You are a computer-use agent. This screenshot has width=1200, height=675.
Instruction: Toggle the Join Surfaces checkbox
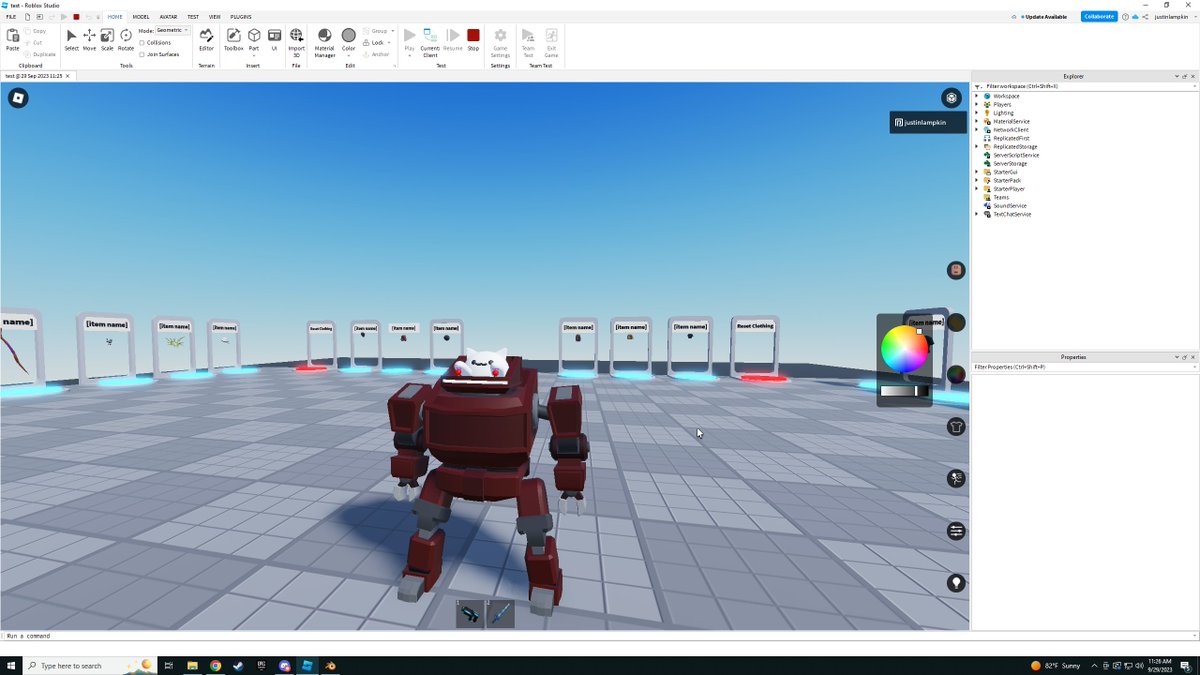tap(142, 54)
